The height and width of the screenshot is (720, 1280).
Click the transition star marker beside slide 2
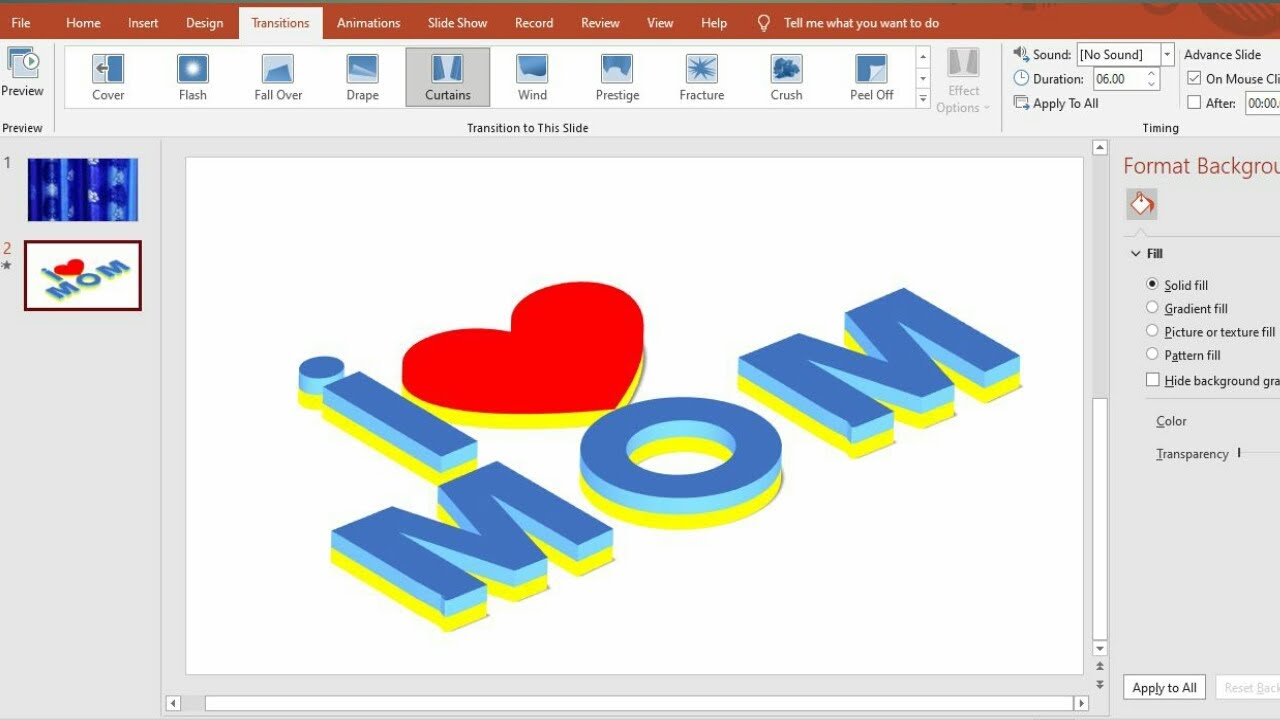click(x=7, y=266)
